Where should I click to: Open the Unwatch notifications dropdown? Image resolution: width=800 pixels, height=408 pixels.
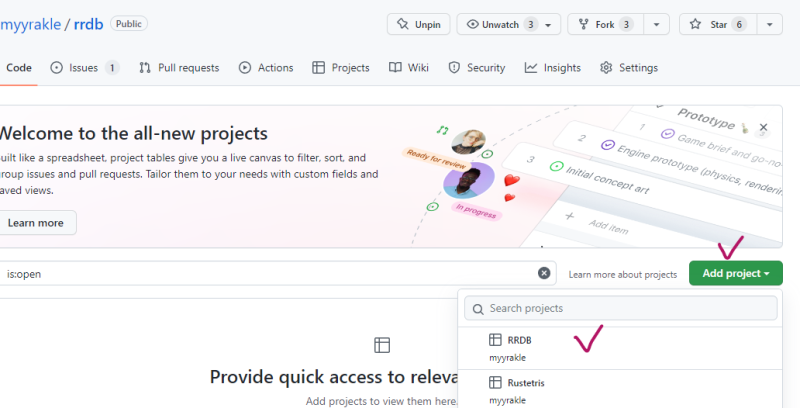point(508,24)
